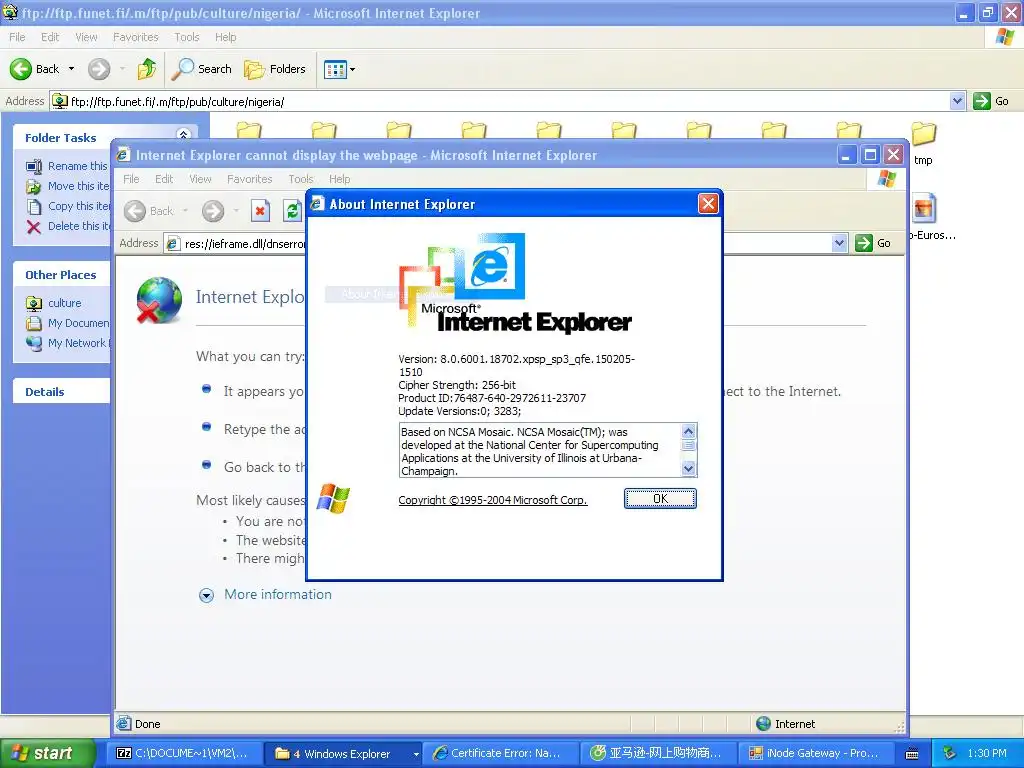Toggle the Folders pane button
Image resolution: width=1024 pixels, height=768 pixels.
tap(275, 69)
